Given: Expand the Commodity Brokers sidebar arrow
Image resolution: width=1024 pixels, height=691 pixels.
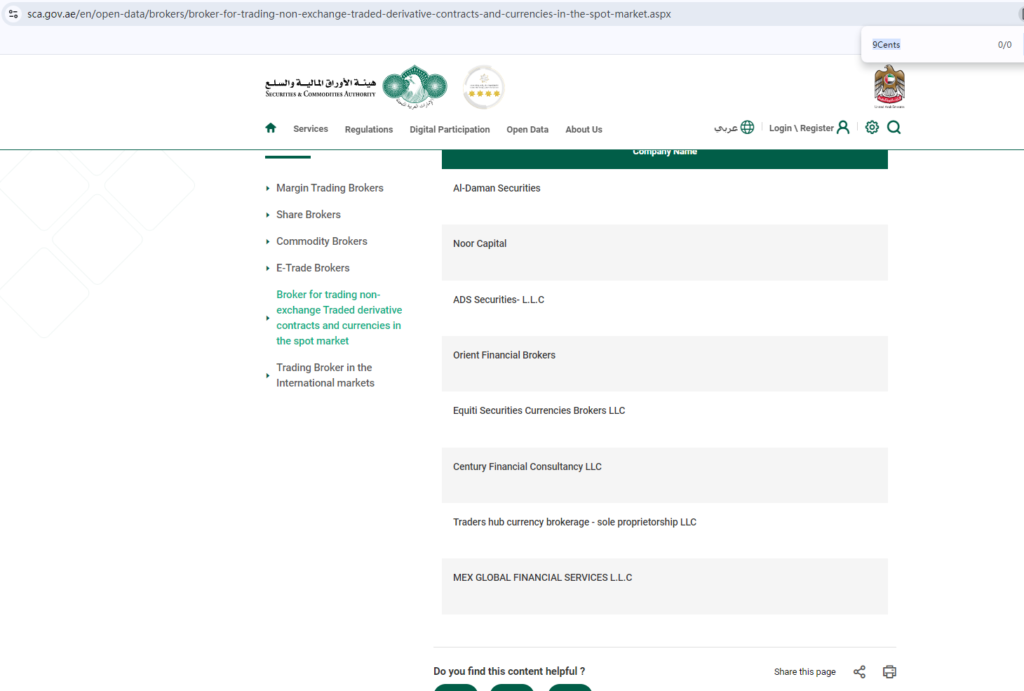Looking at the screenshot, I should tap(268, 242).
